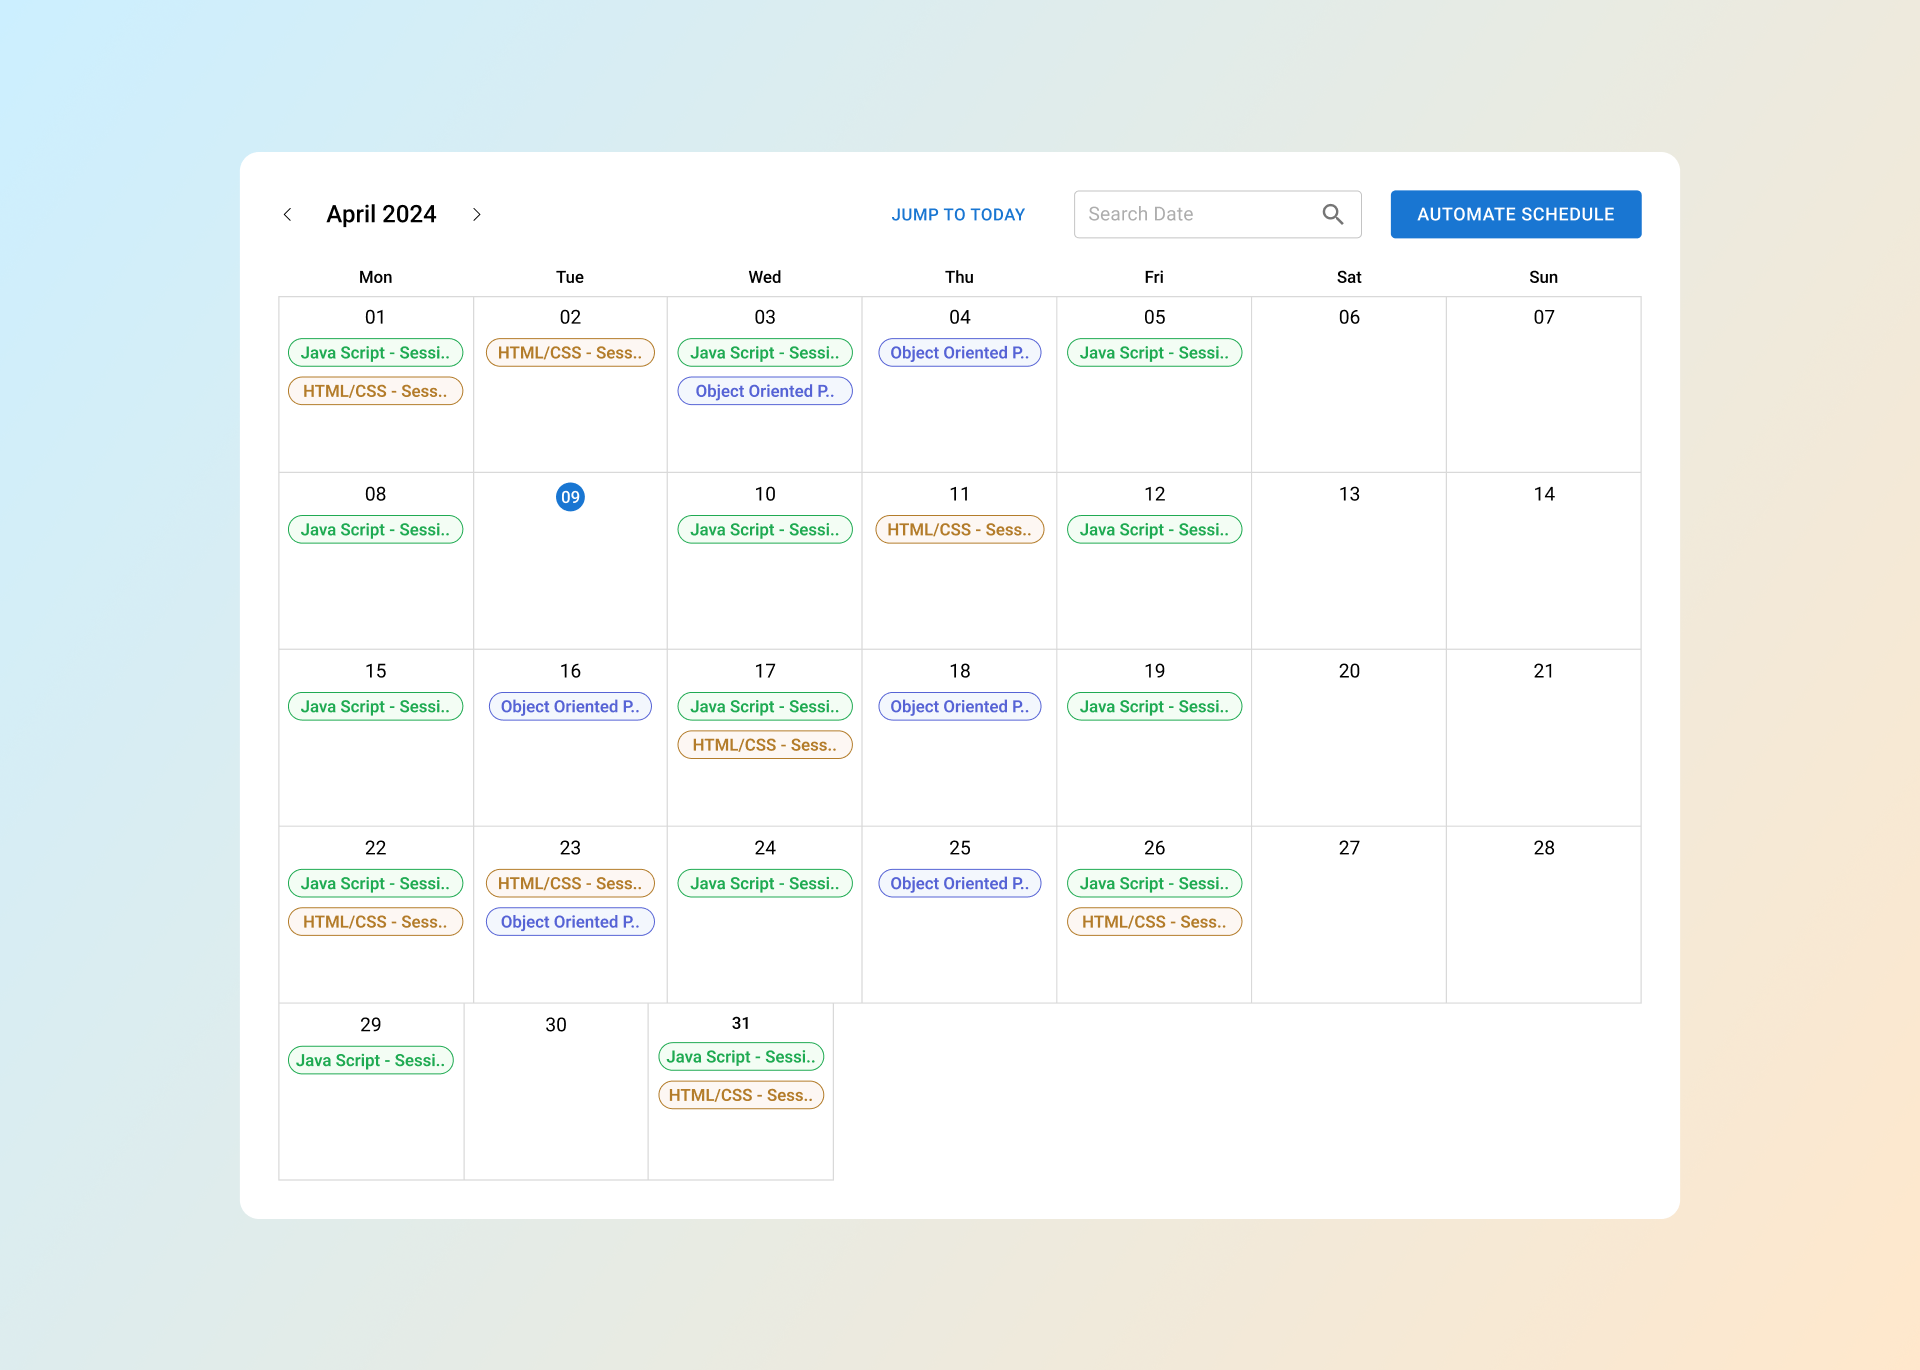Open Object Oriented event on April 16

[570, 707]
